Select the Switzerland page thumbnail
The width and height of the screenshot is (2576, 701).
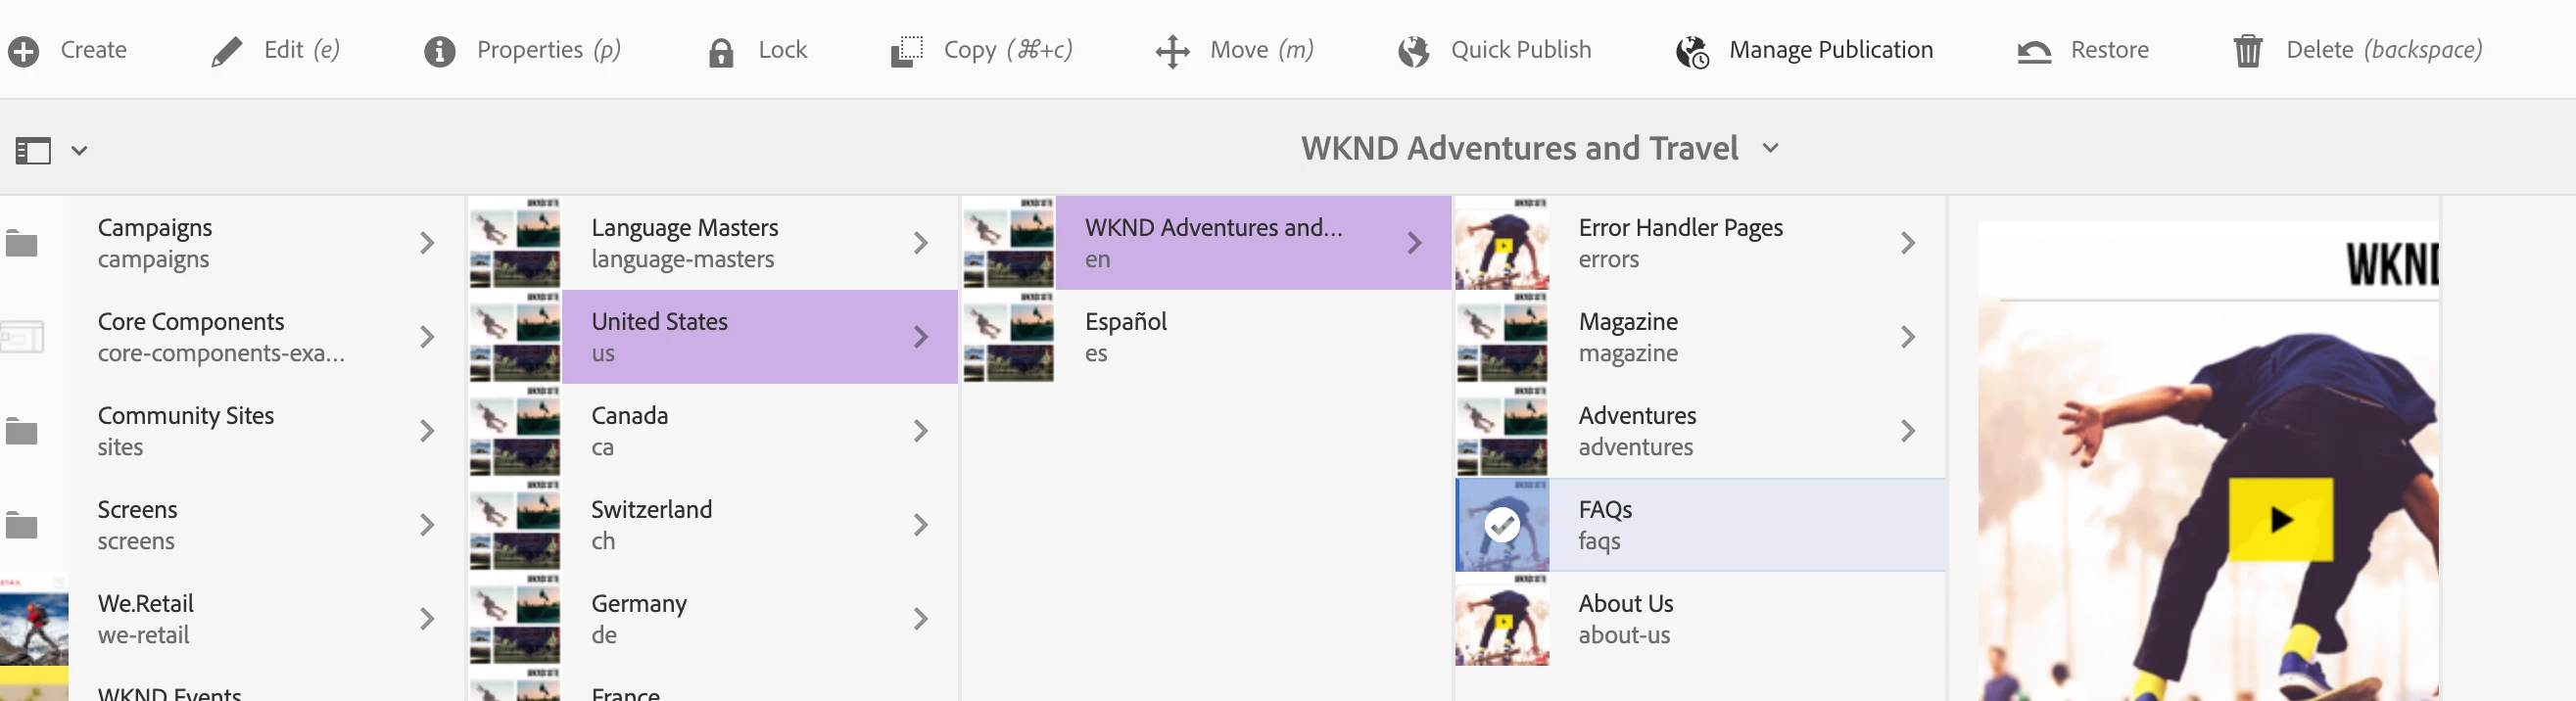pyautogui.click(x=515, y=525)
